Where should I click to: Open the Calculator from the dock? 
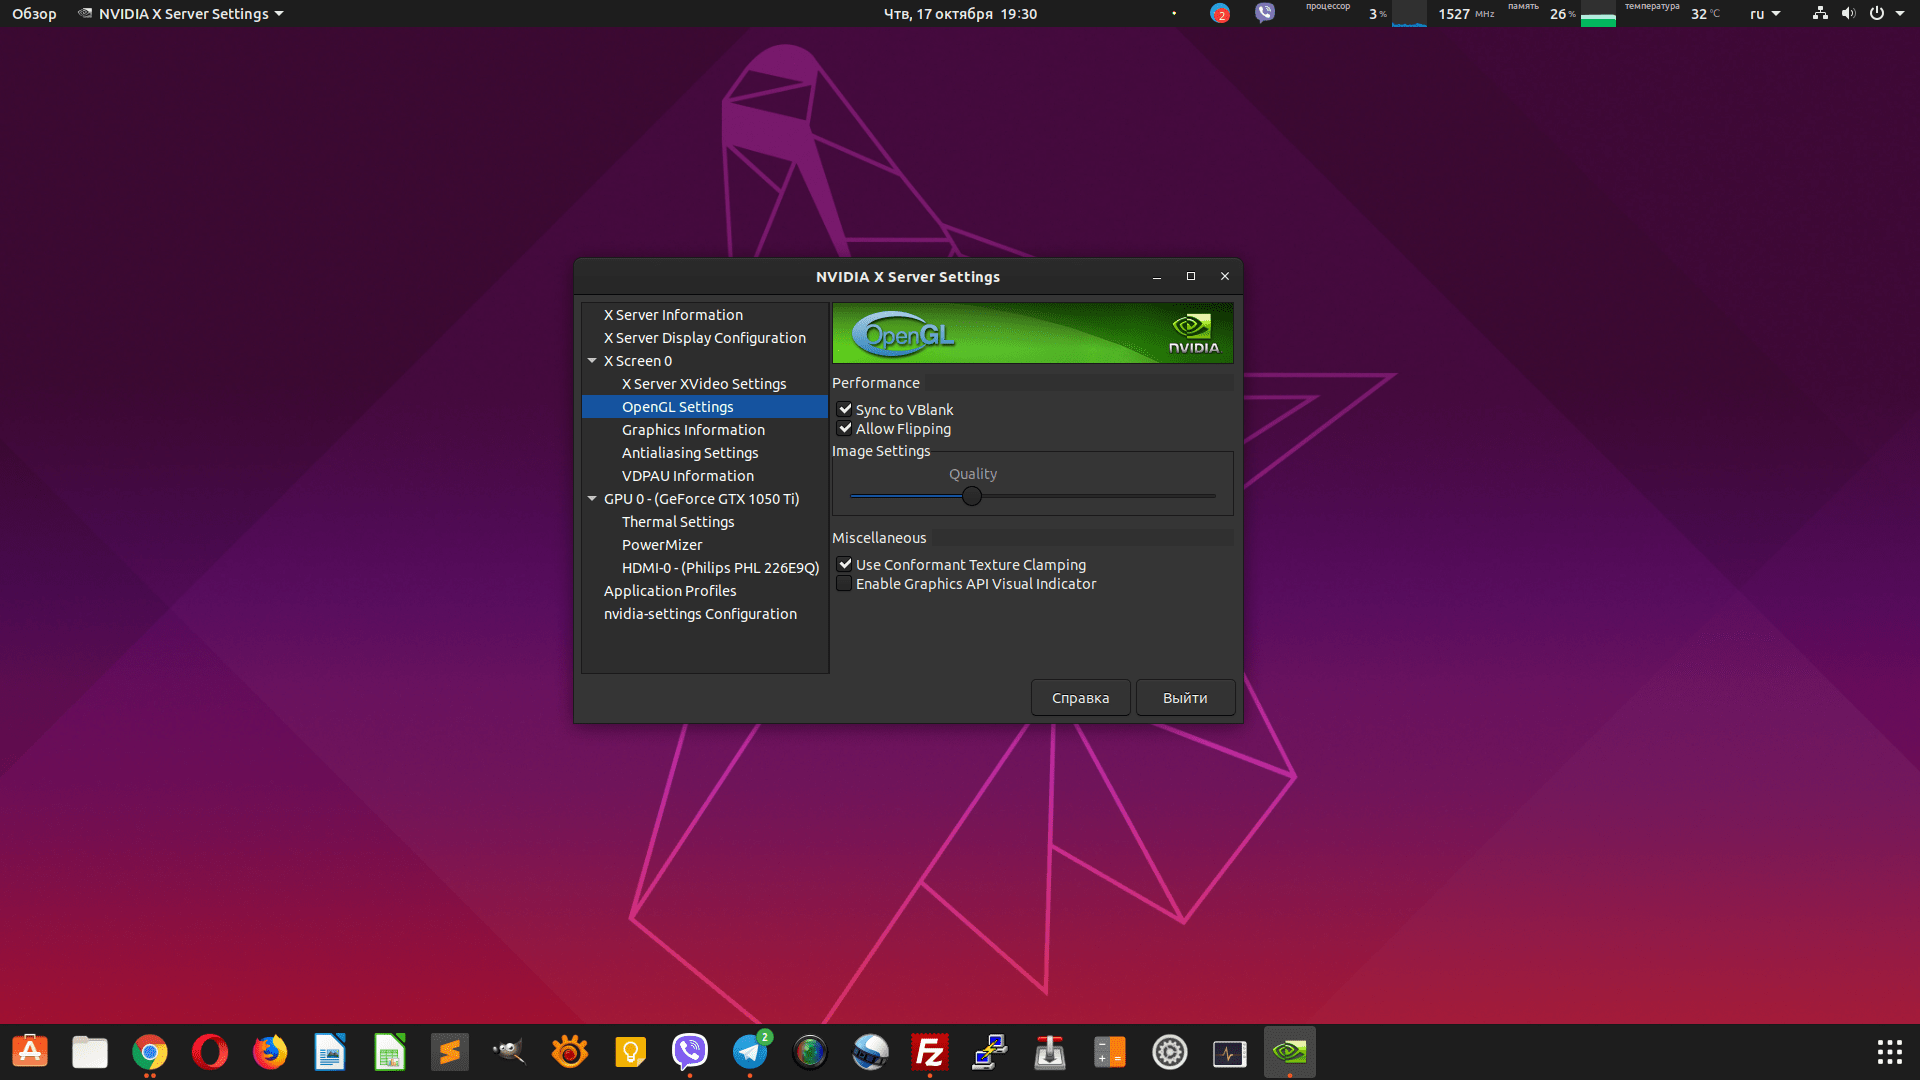[1110, 1052]
